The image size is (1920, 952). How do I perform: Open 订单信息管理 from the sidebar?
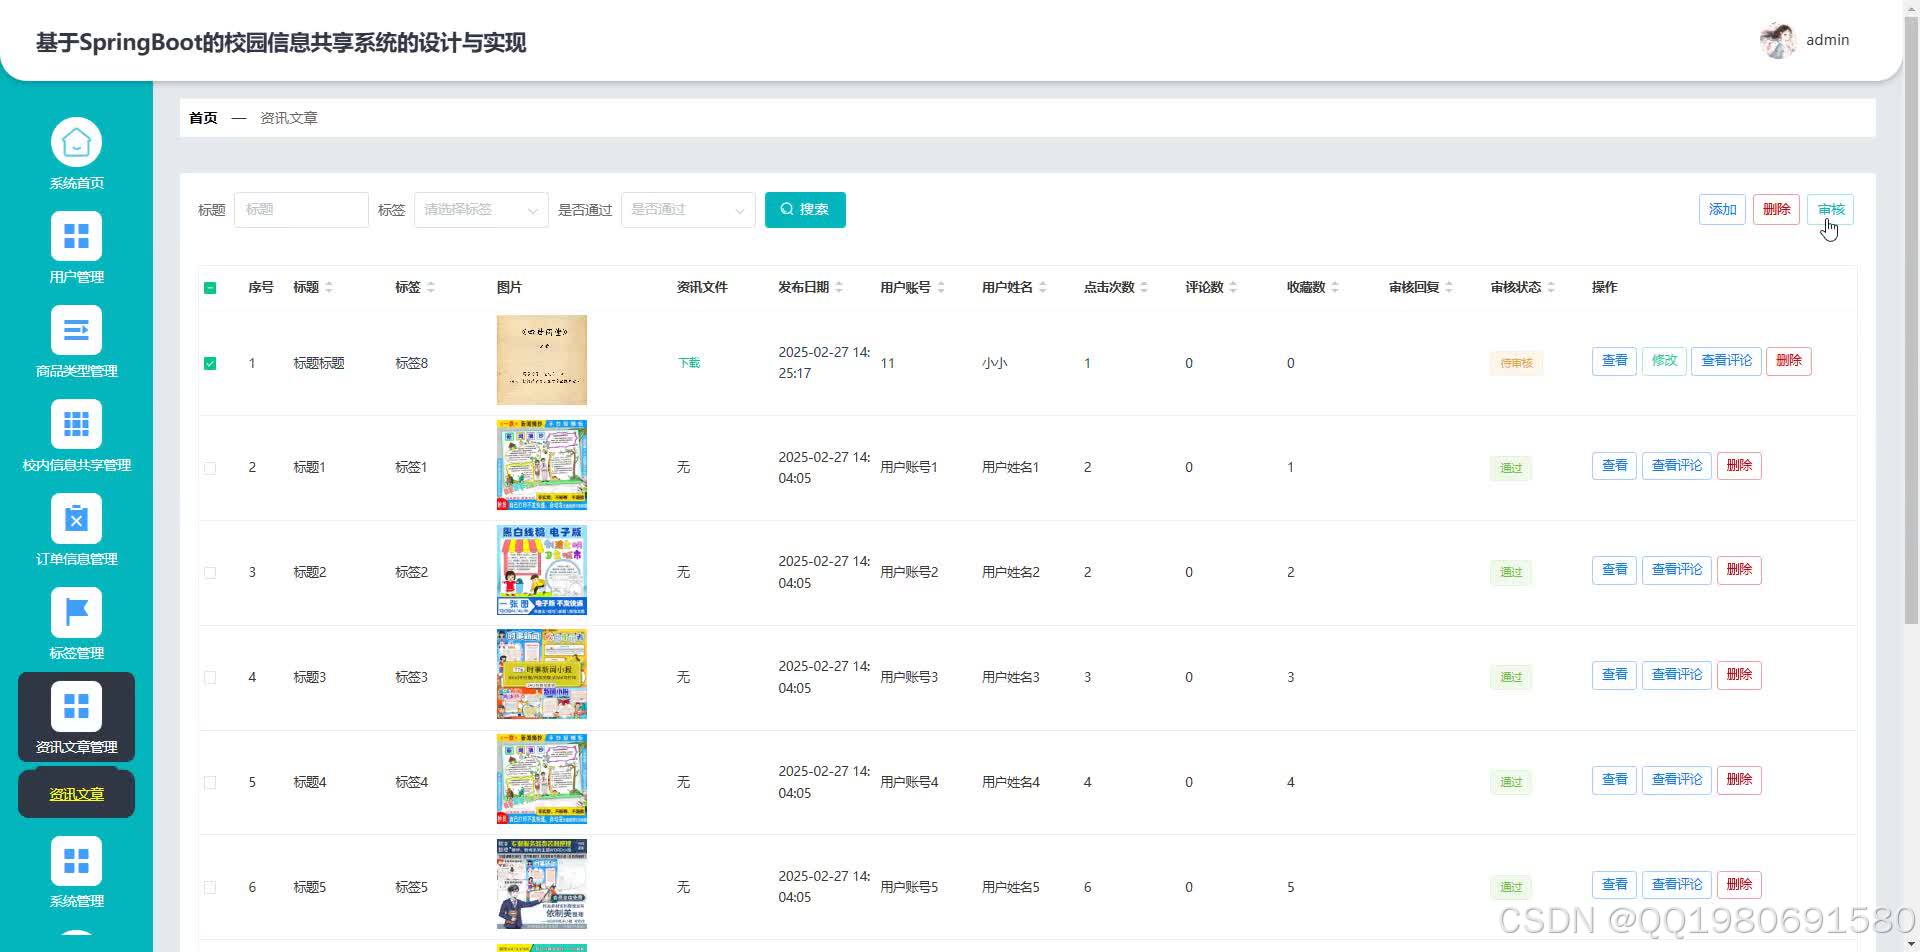coord(76,528)
